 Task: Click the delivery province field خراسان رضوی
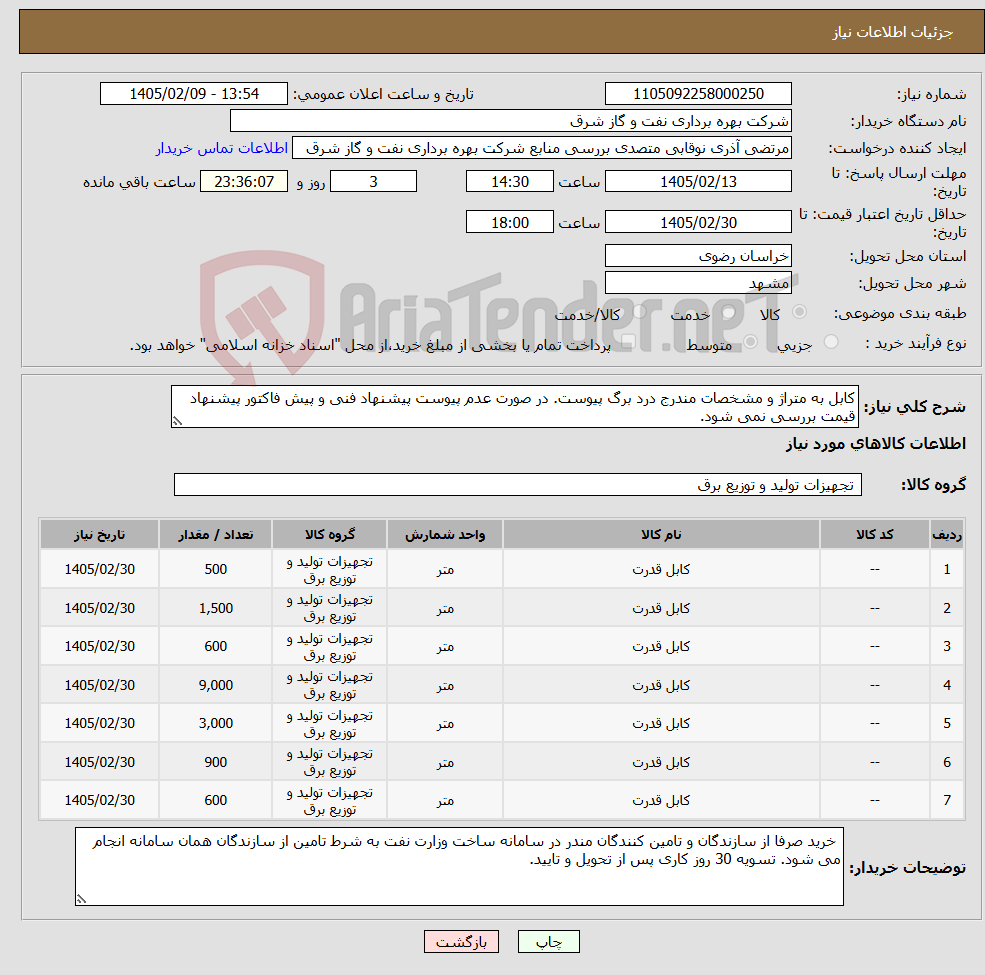pos(698,256)
